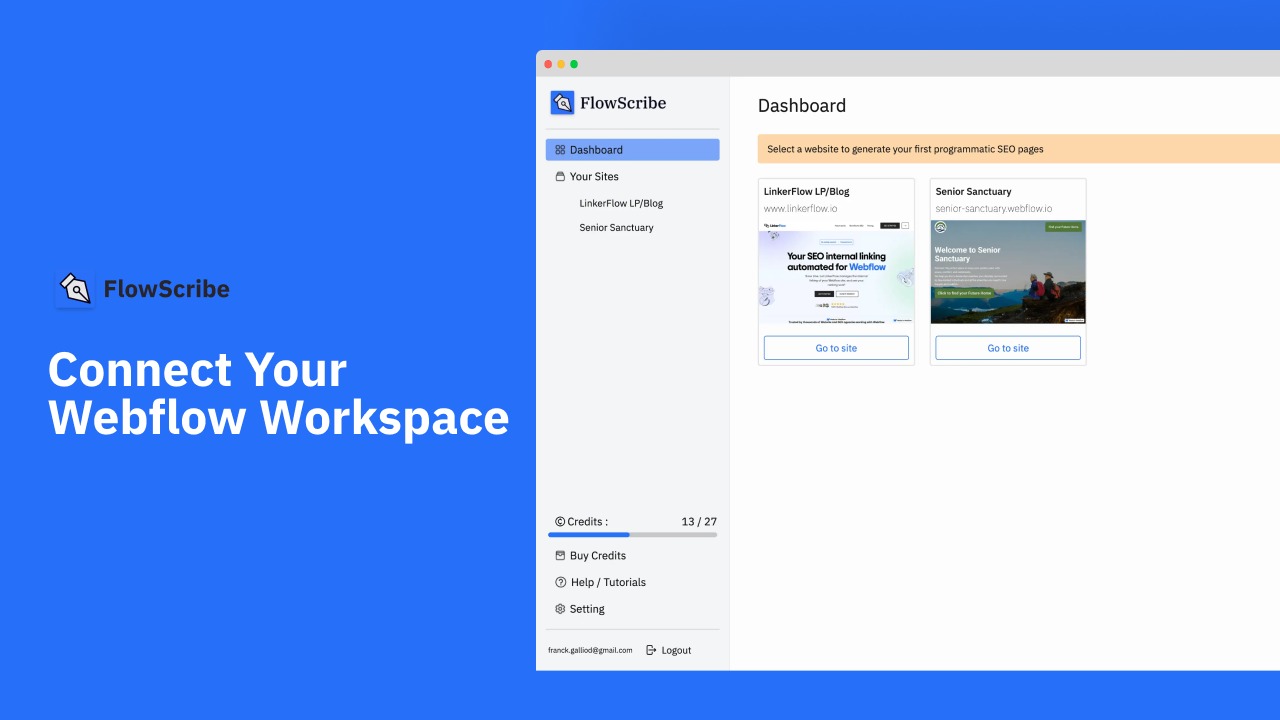
Task: Click the 13 / 27 credits count
Action: tap(699, 521)
